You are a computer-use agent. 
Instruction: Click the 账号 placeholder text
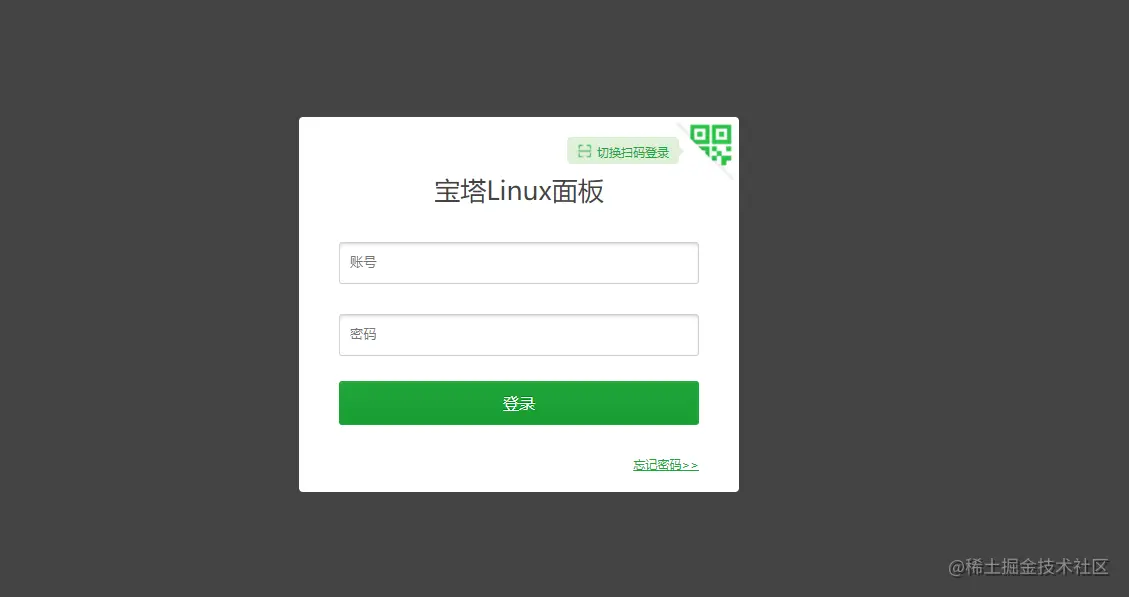coord(363,262)
